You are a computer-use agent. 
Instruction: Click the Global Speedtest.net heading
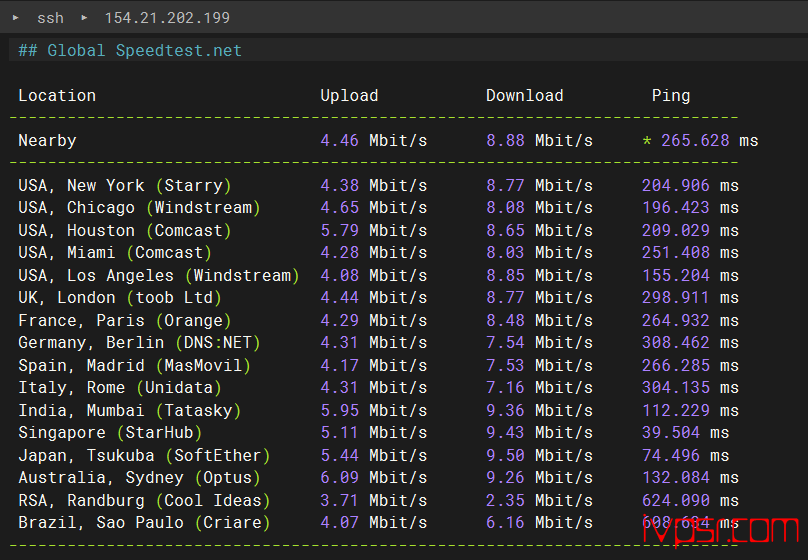click(130, 50)
